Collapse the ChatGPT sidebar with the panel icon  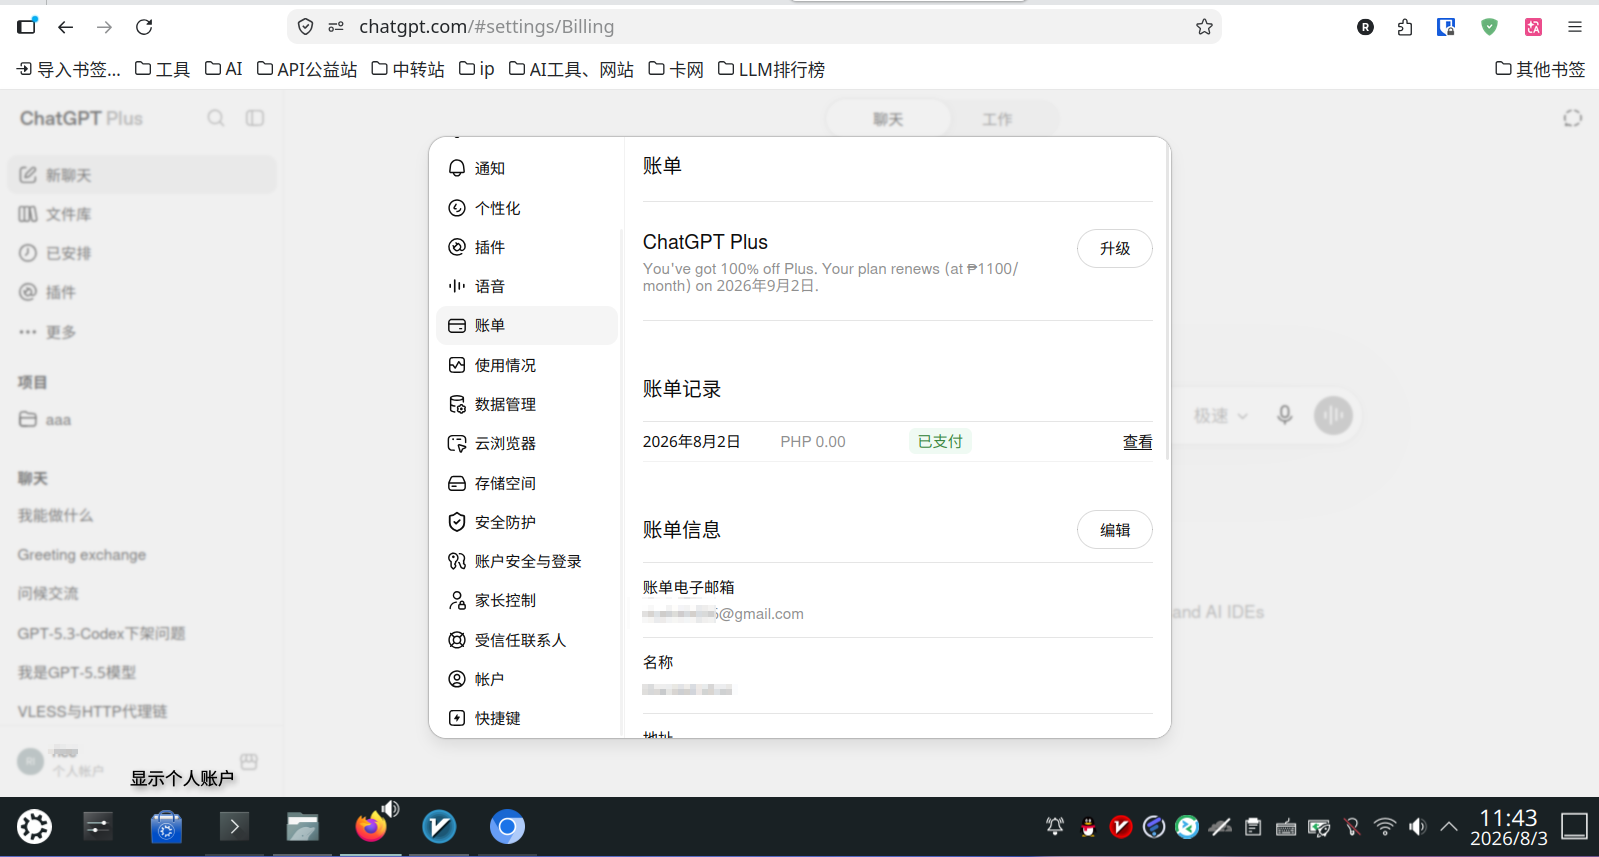[x=255, y=118]
